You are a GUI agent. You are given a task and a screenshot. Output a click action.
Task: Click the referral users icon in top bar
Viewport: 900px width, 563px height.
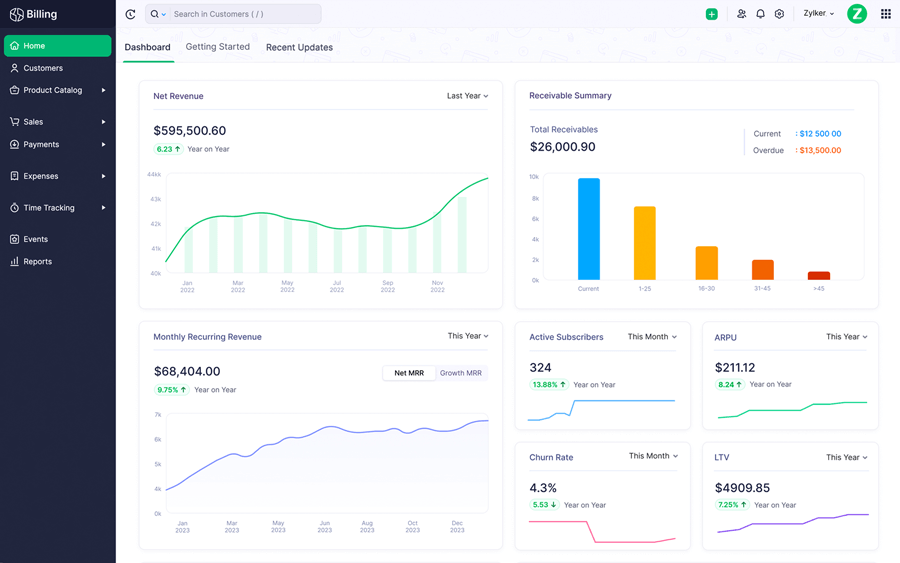(x=741, y=14)
